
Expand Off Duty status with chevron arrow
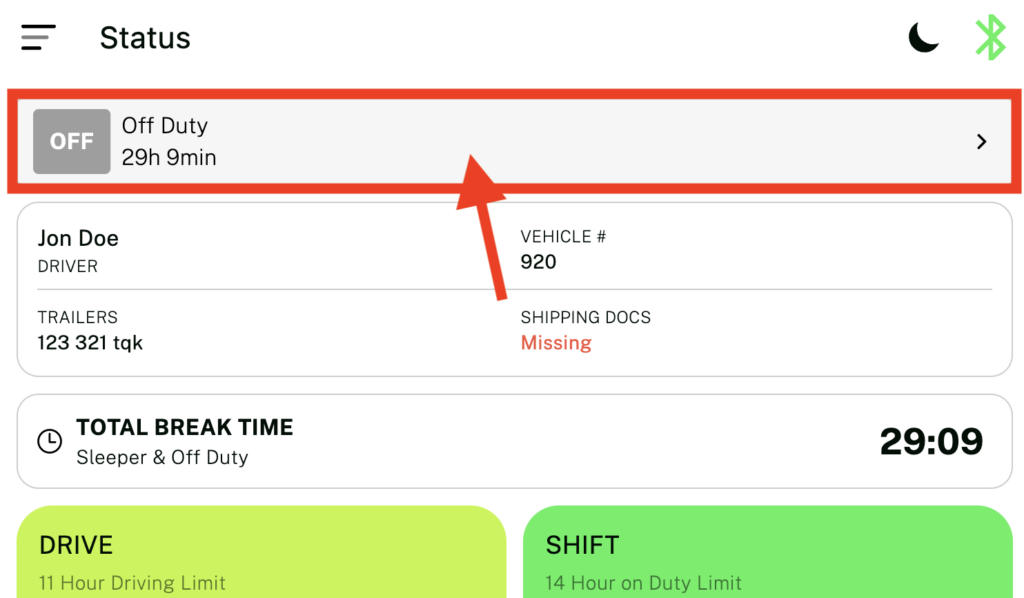981,142
